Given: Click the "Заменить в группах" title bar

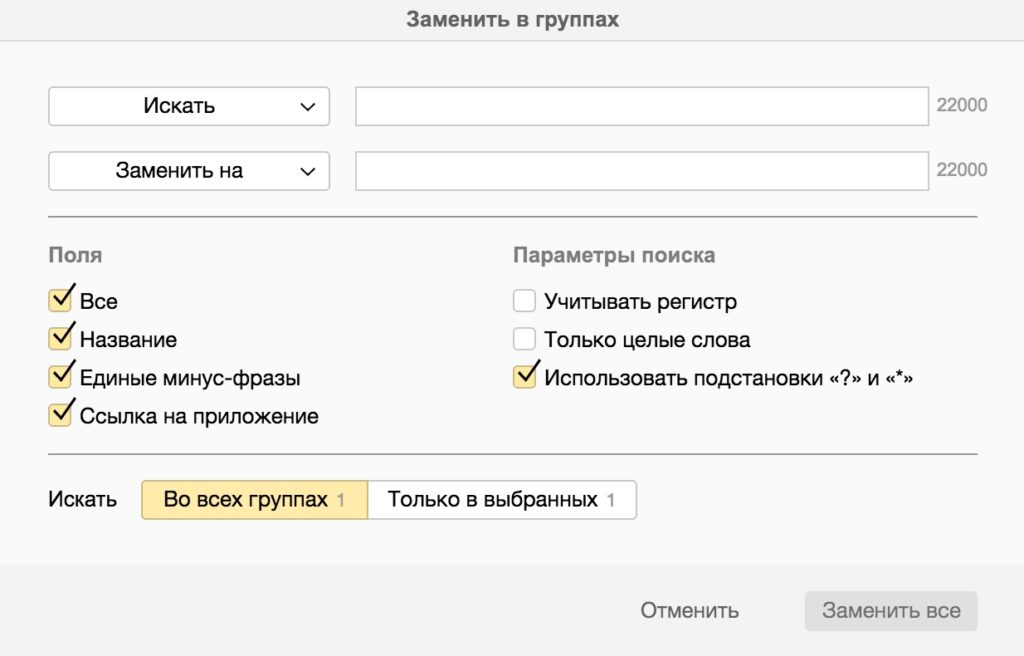Looking at the screenshot, I should pos(512,20).
